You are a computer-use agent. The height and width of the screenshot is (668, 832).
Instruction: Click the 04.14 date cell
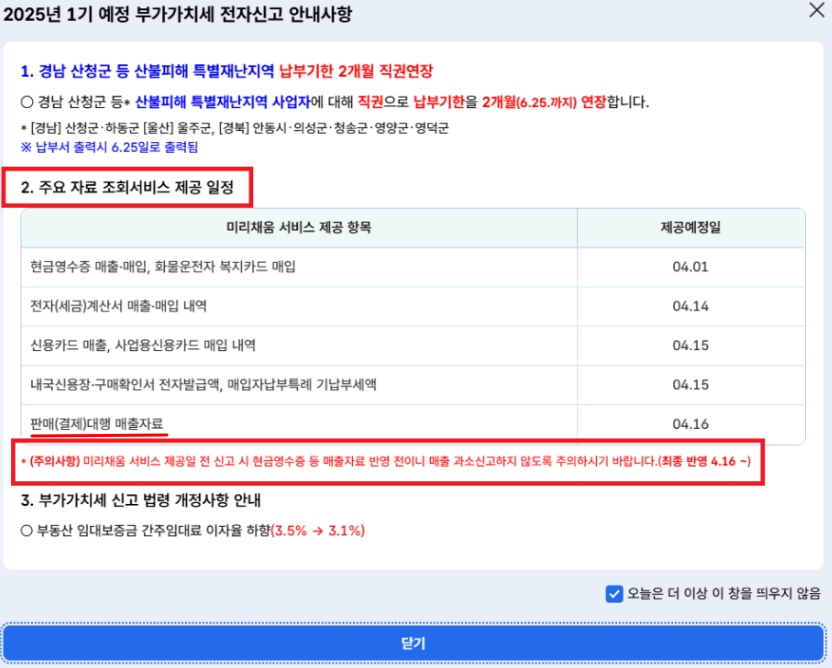690,305
